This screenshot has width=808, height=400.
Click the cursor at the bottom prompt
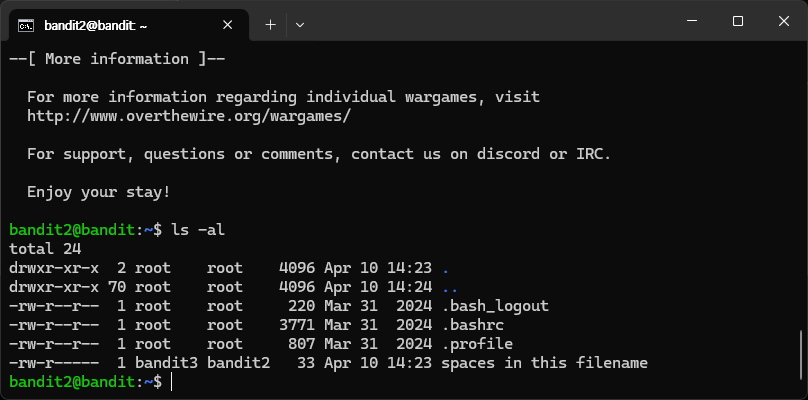click(172, 382)
